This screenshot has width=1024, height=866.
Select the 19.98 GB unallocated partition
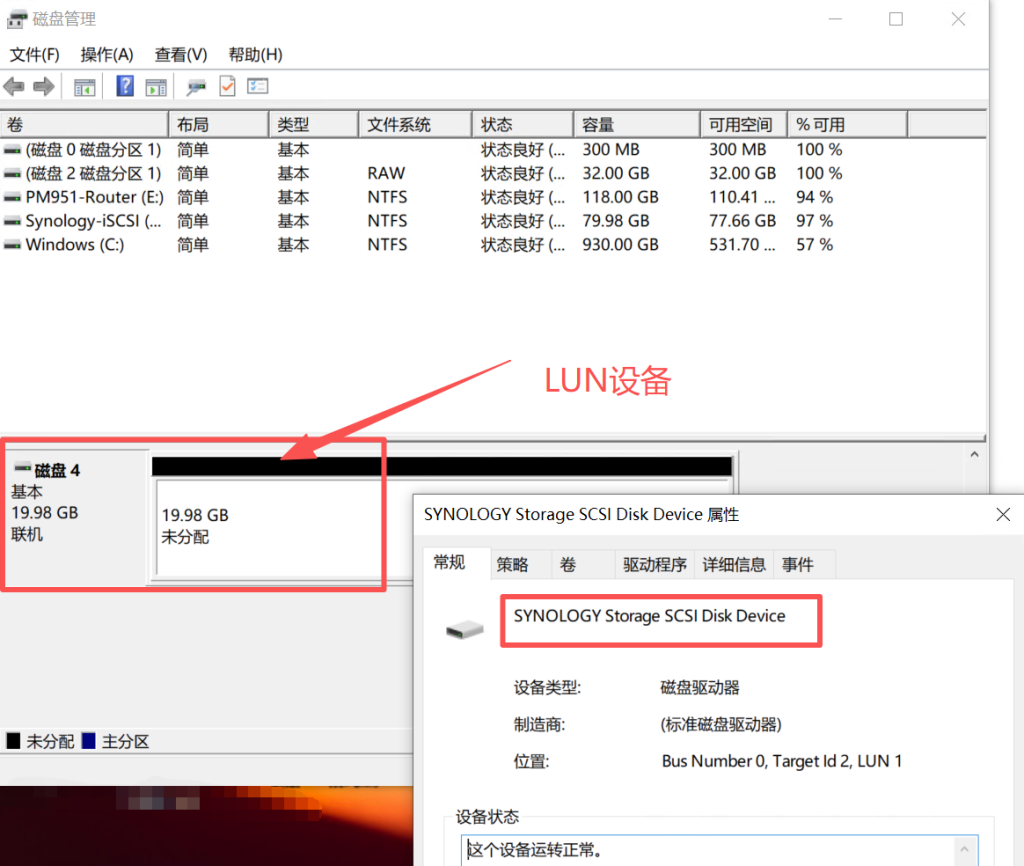point(270,527)
